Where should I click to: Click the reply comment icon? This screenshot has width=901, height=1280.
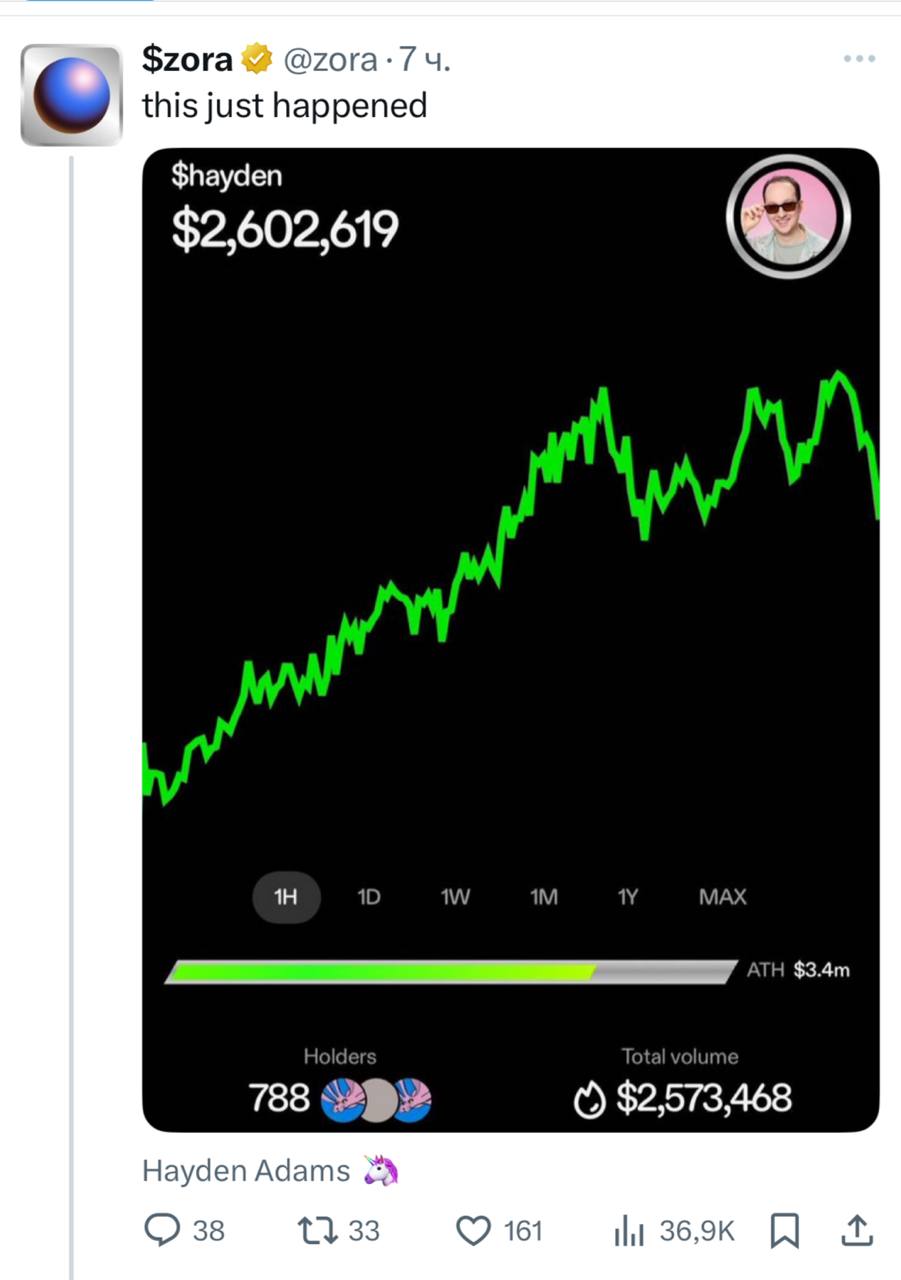[162, 1230]
